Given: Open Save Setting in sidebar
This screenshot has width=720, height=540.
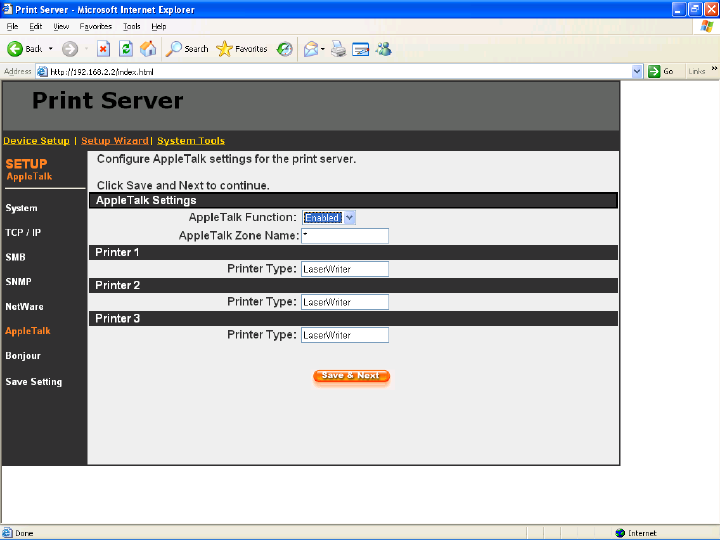Looking at the screenshot, I should click(34, 382).
